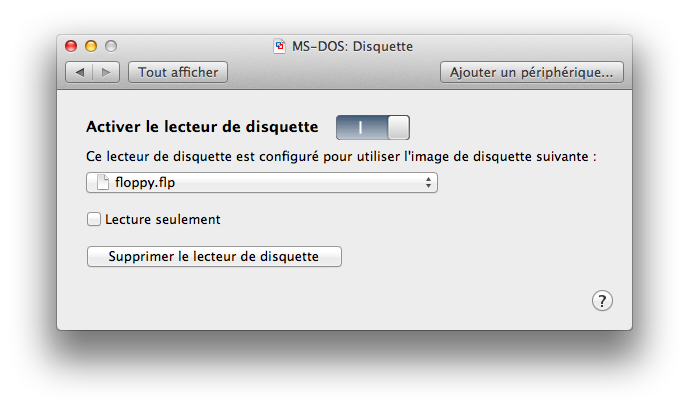
Task: Click the Ce lecteur de disquette description text
Action: pyautogui.click(x=341, y=156)
